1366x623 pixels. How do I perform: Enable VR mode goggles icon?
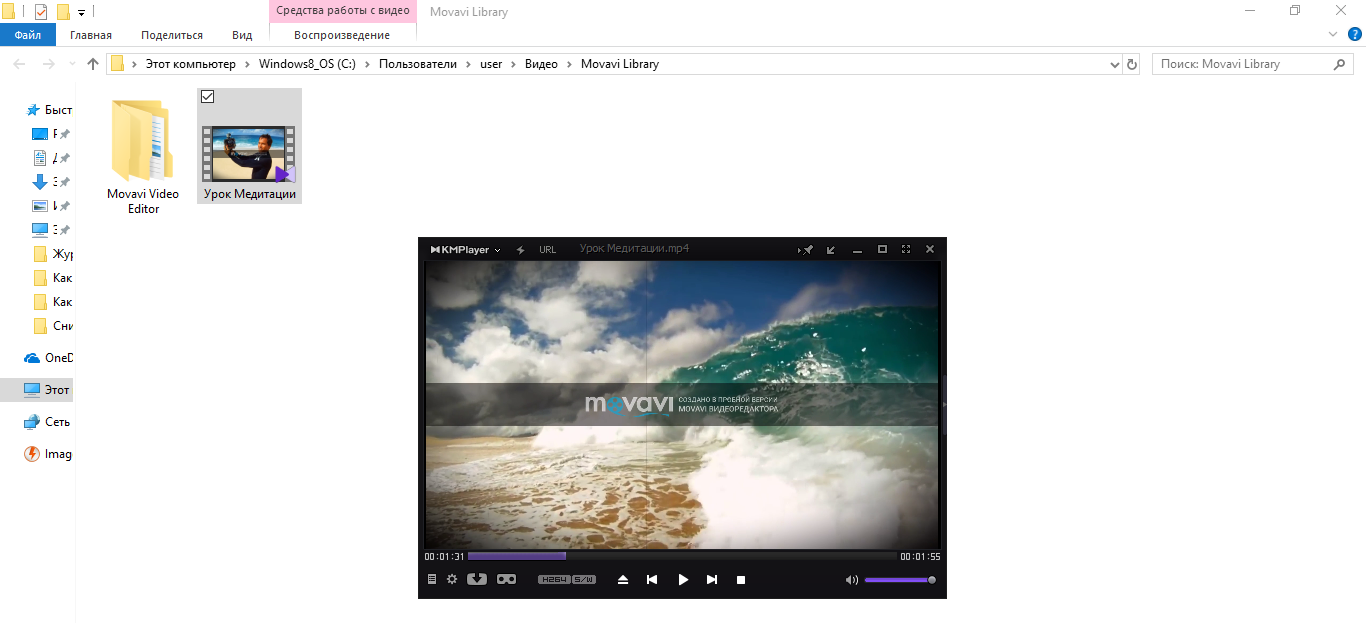pos(506,579)
